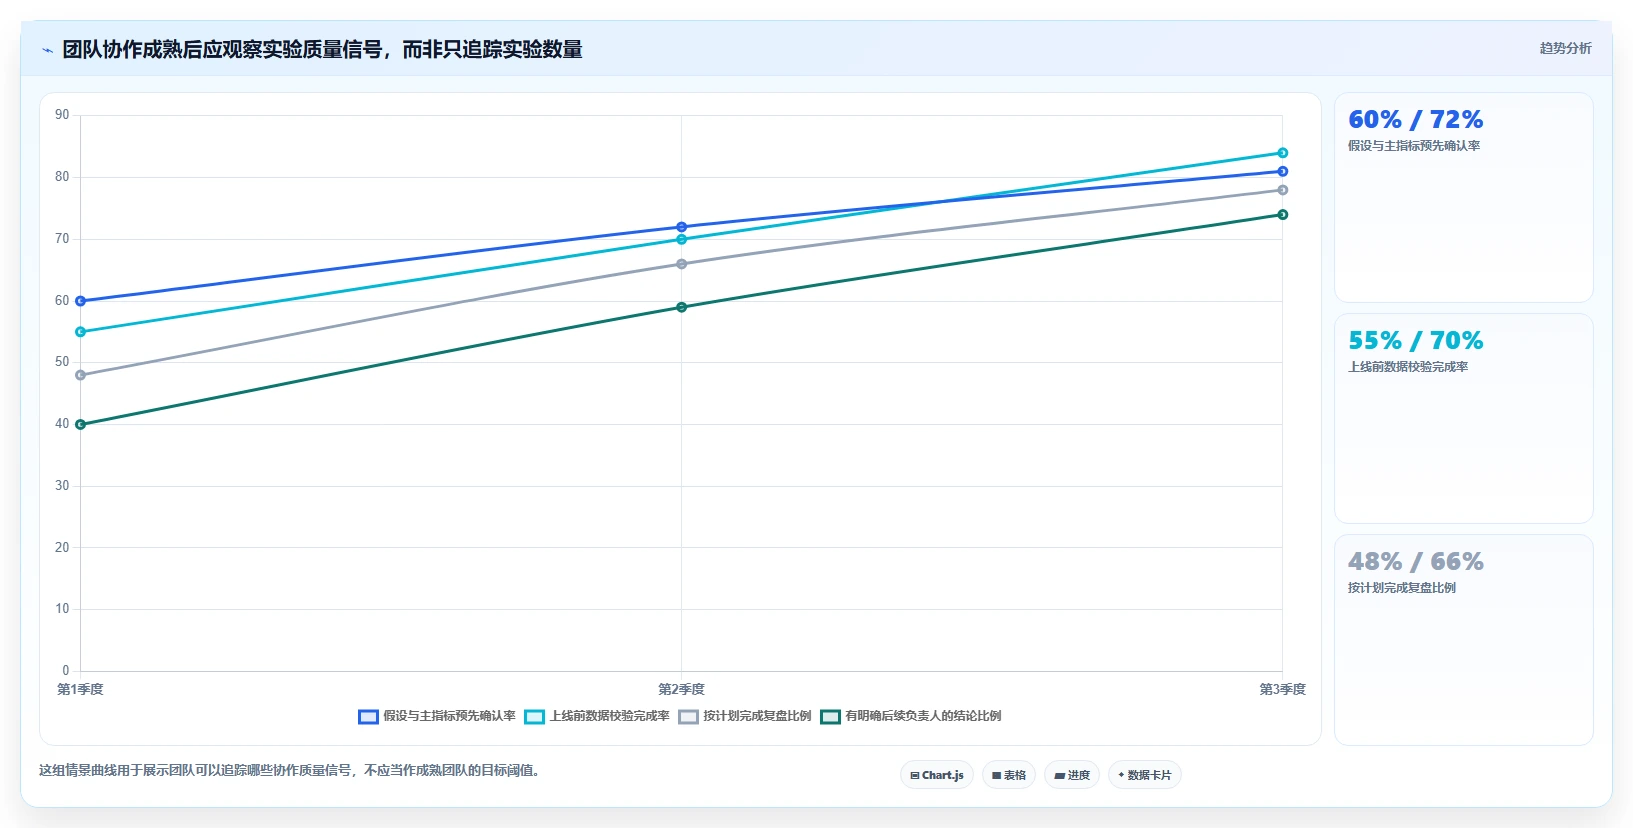
Task: Toggle the 有明确后续负责人的结论比例 legend series
Action: (911, 716)
